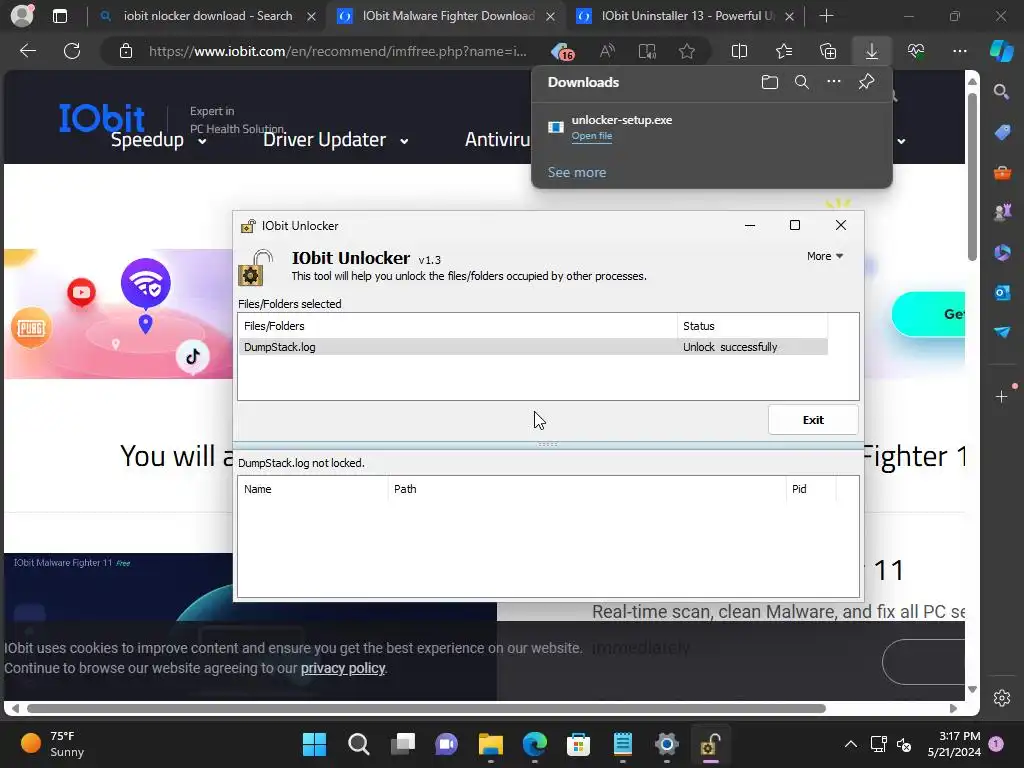The height and width of the screenshot is (768, 1024).
Task: Switch to 'IObit Malware Fighter Download' tab
Action: 448,16
